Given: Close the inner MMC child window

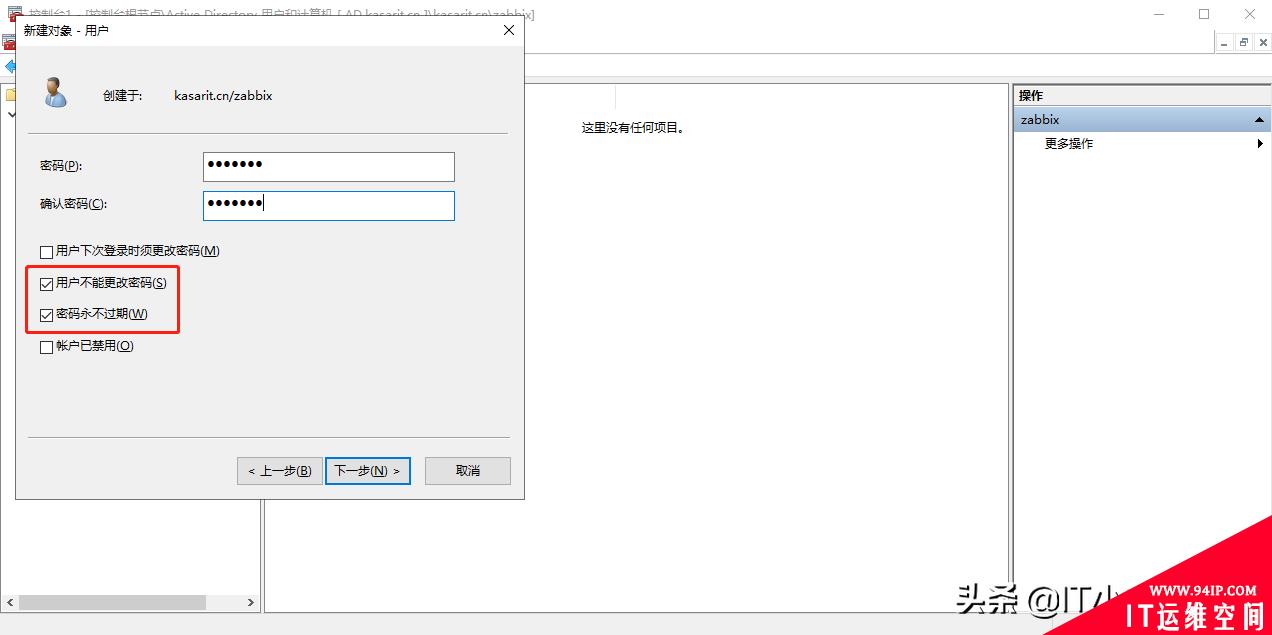Looking at the screenshot, I should [x=1261, y=42].
